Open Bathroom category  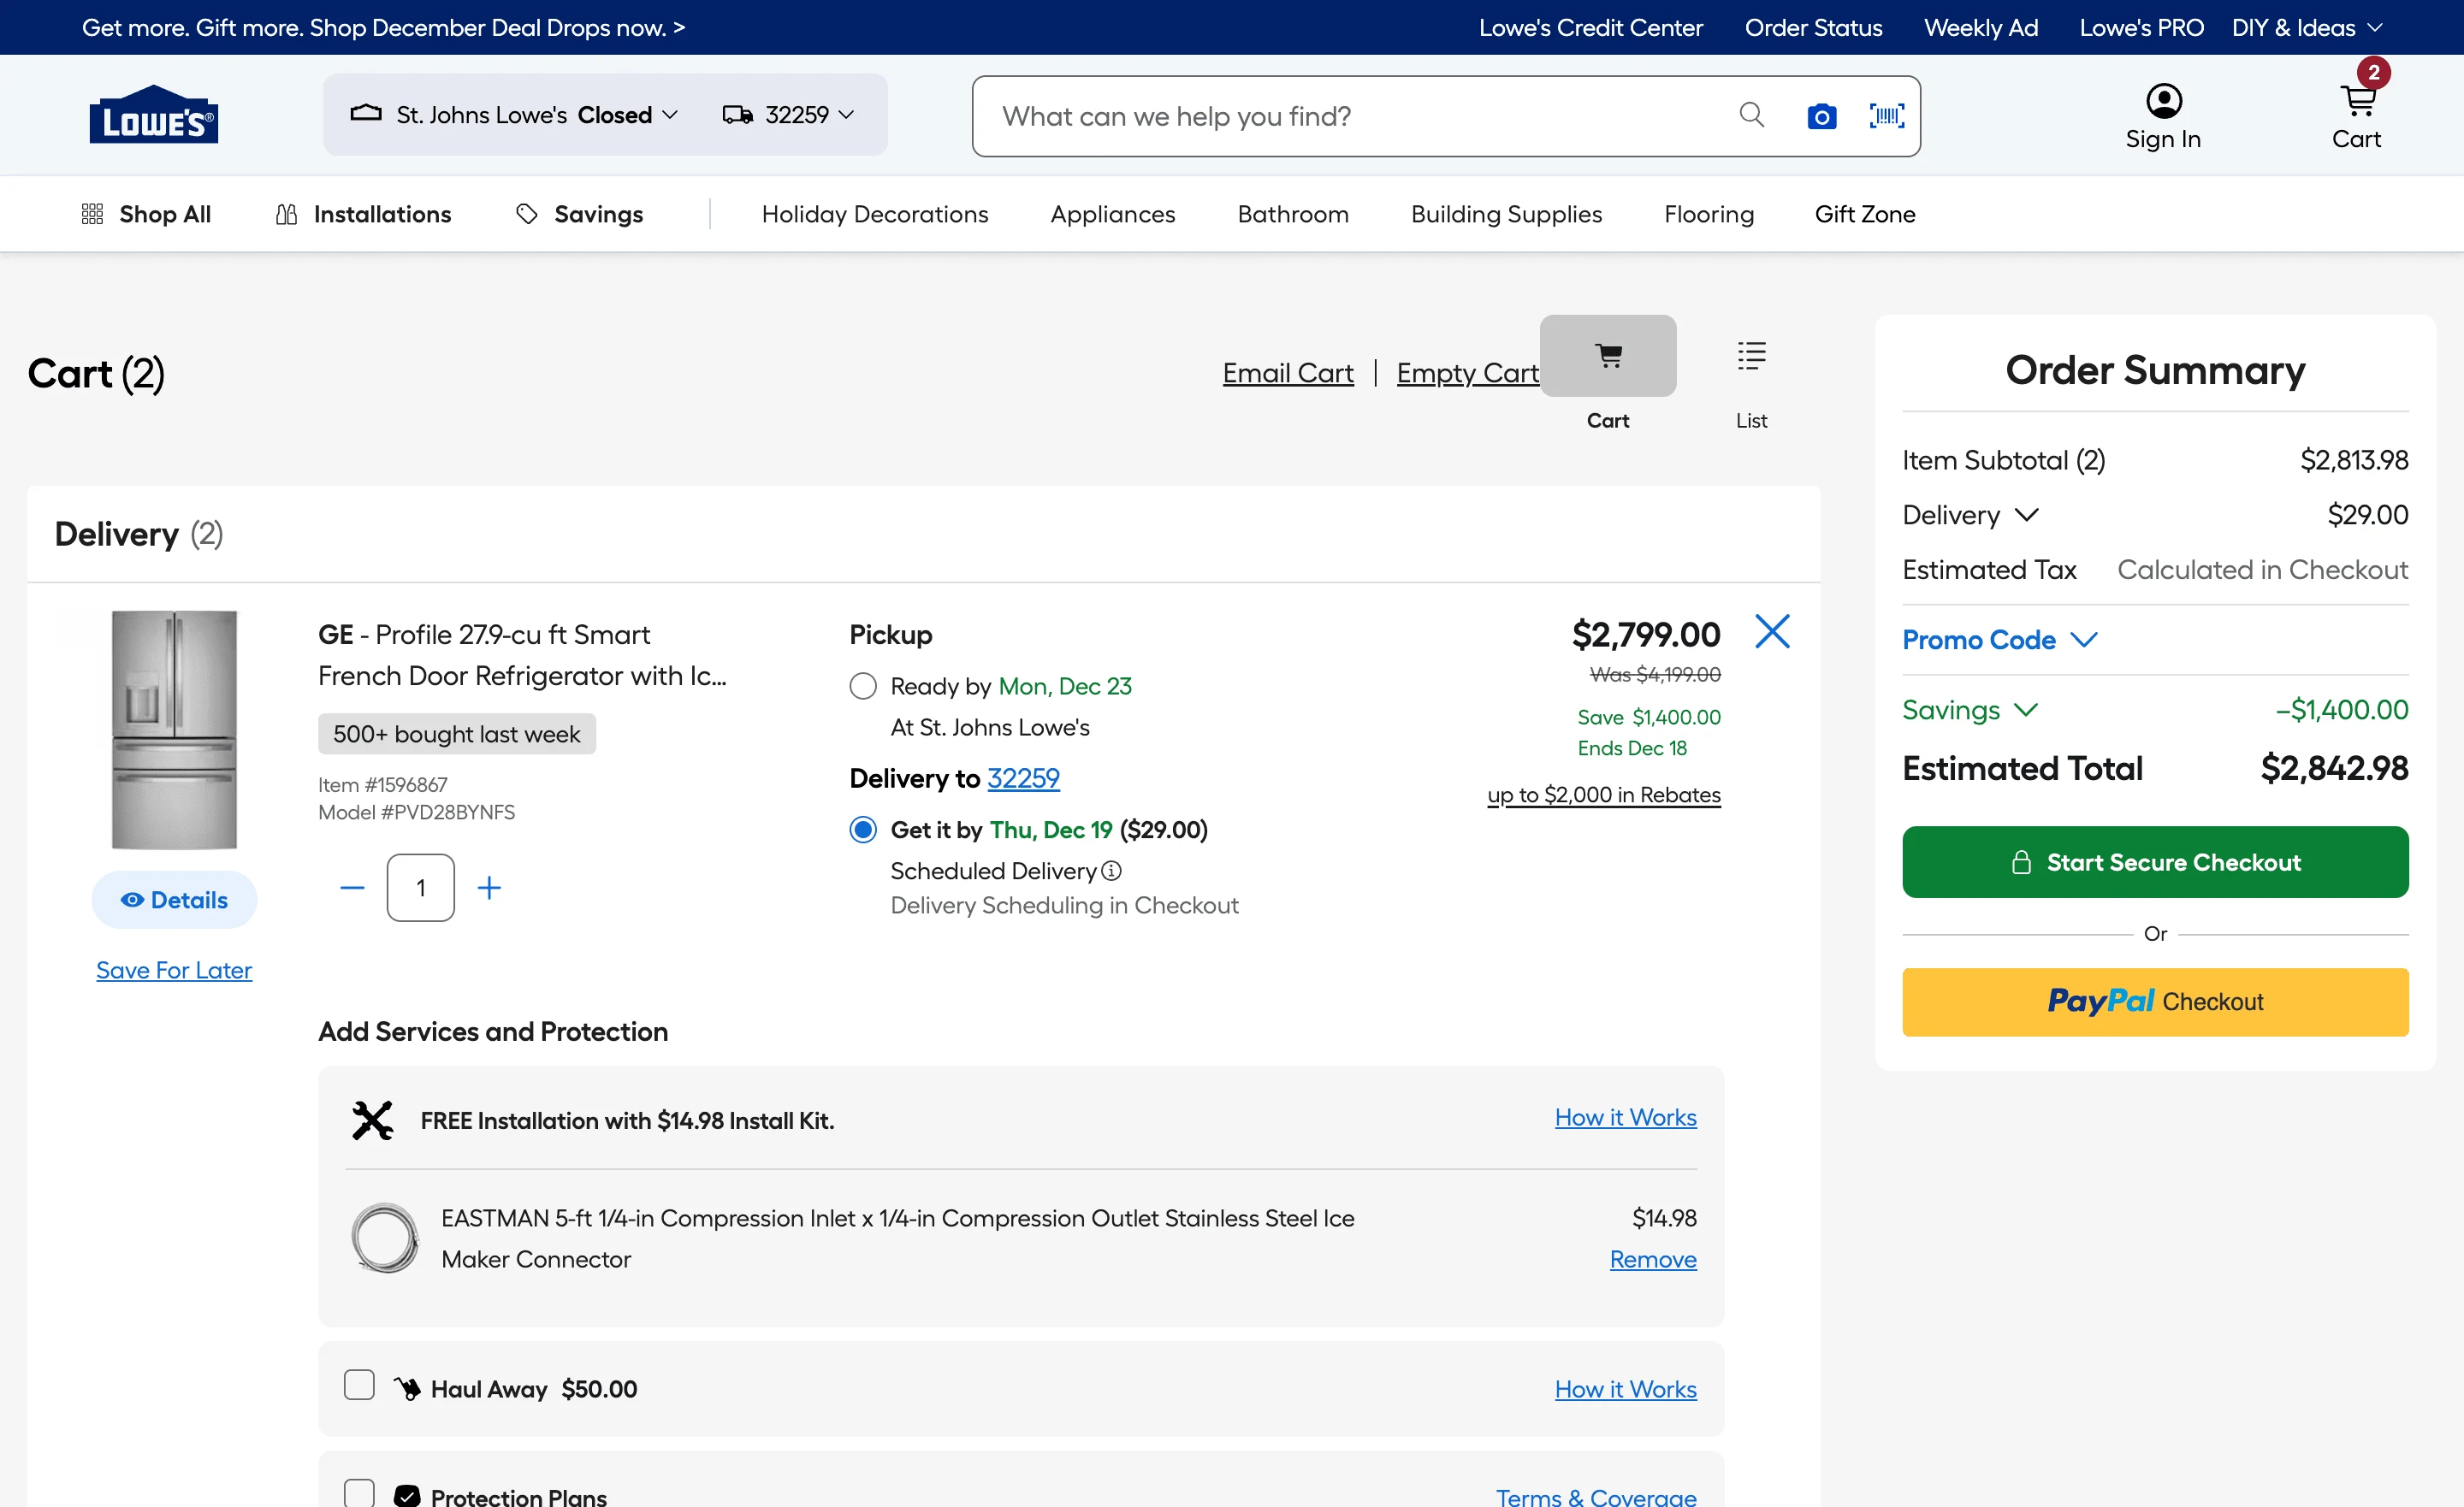tap(1293, 214)
